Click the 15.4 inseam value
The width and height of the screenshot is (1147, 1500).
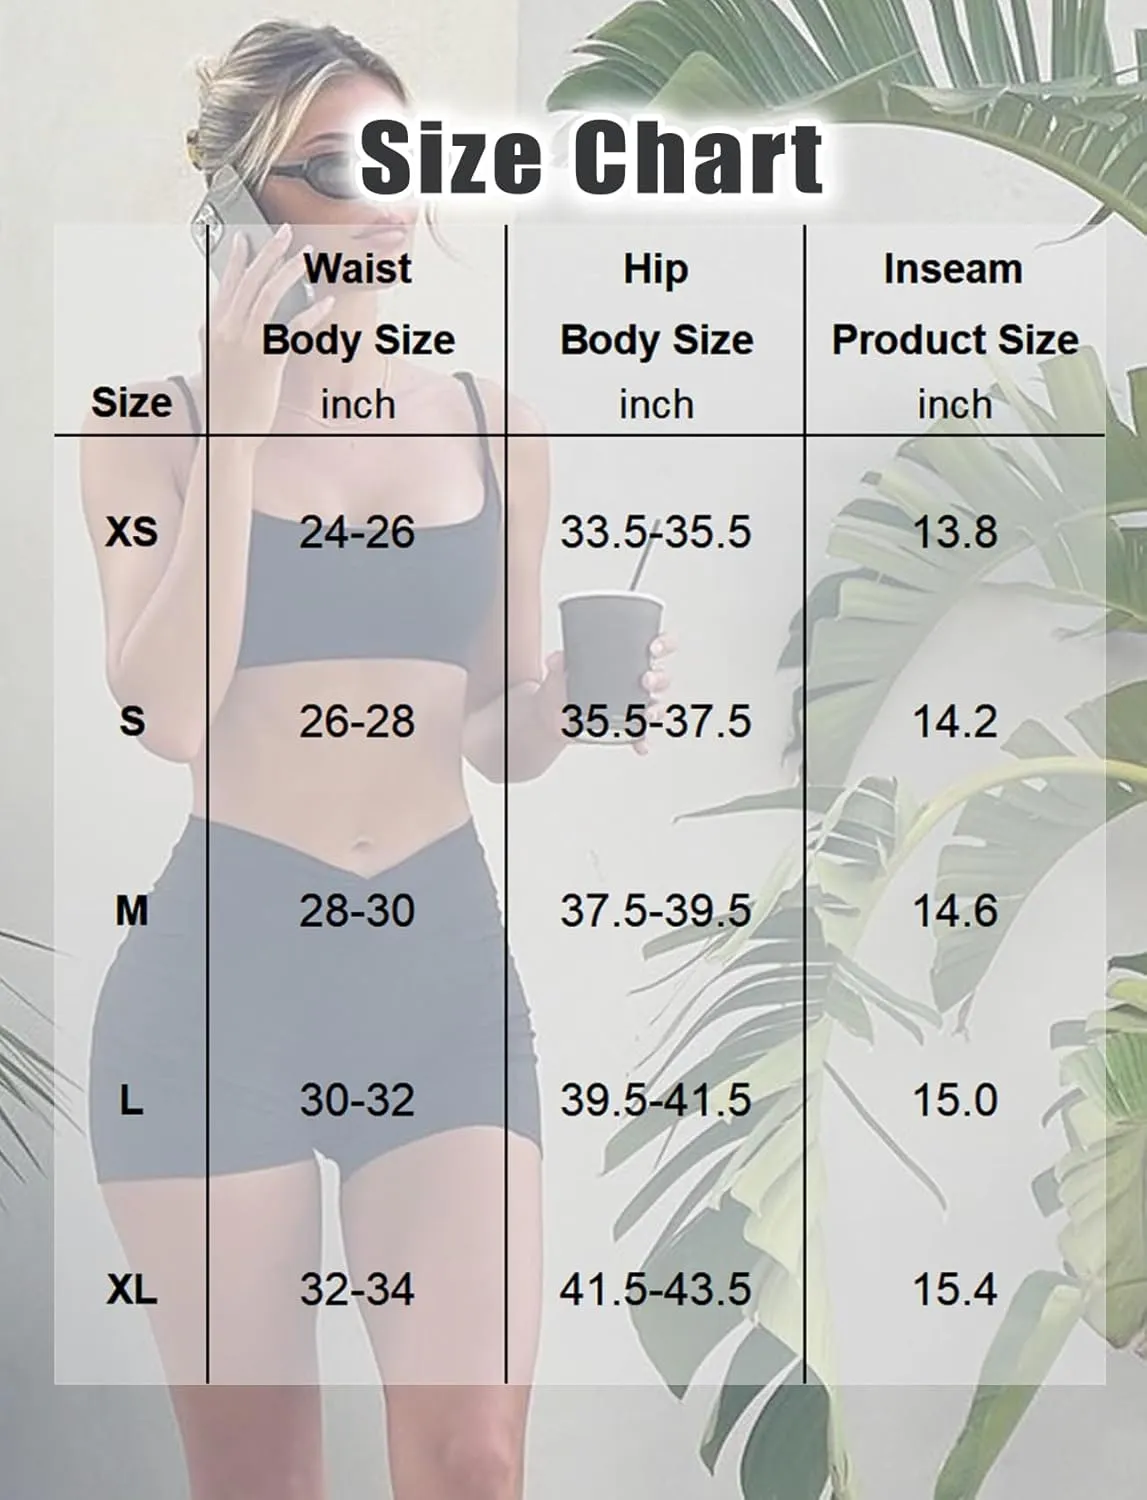coord(955,1290)
